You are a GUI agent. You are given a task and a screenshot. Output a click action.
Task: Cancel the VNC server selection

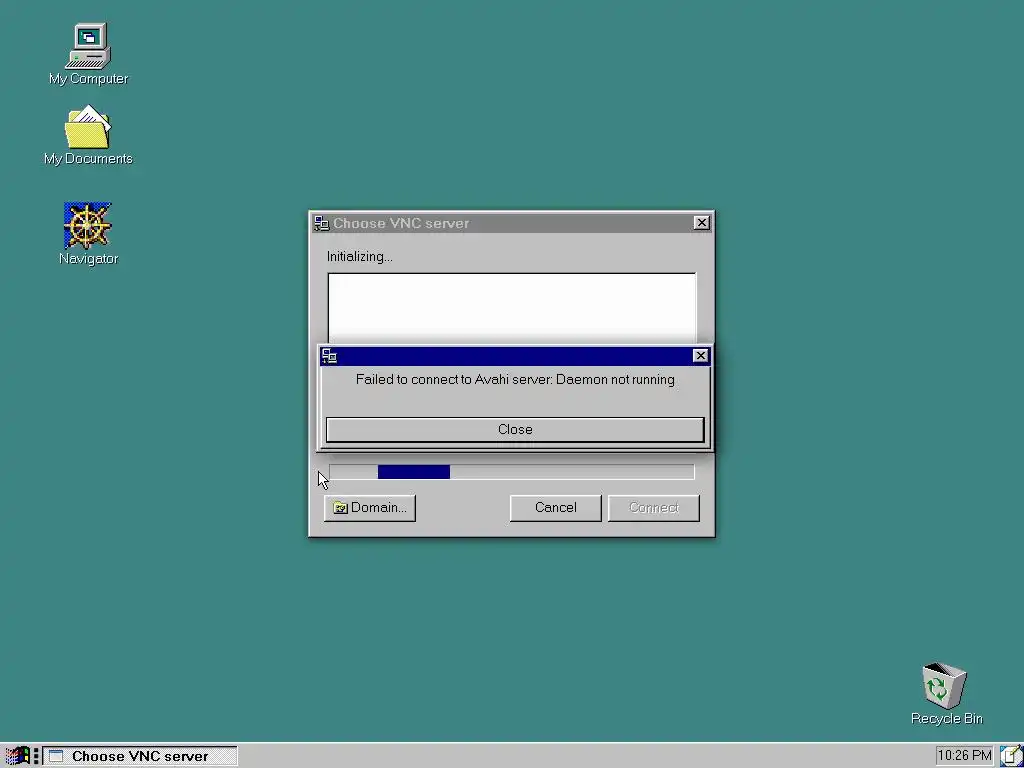tap(555, 507)
